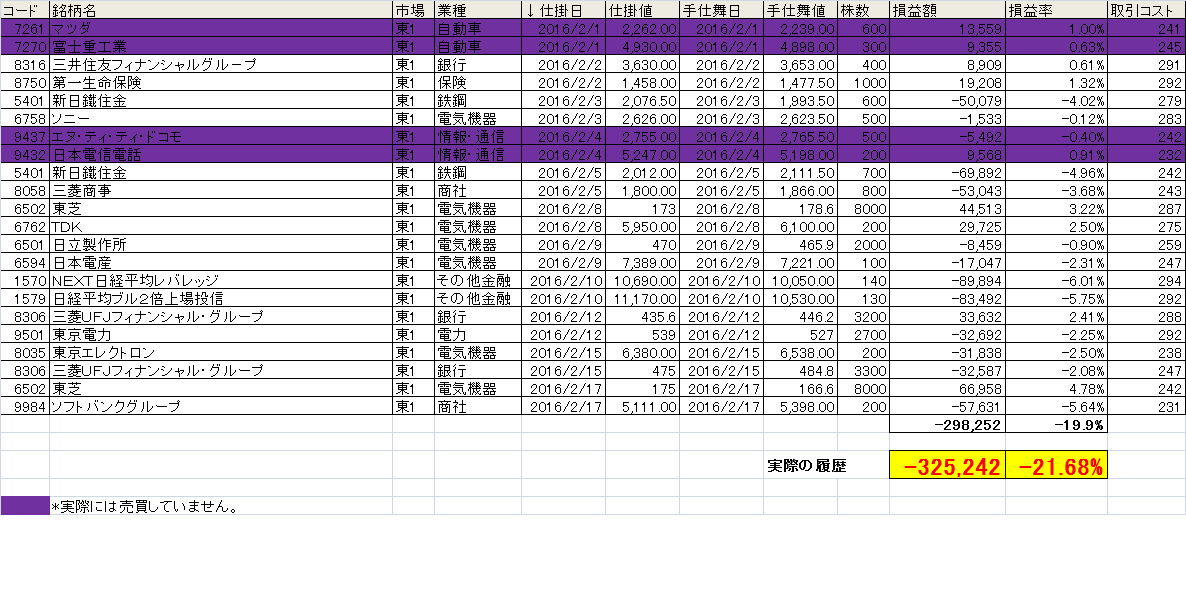
Task: Click profit amount 13,559 cell
Action: point(947,28)
